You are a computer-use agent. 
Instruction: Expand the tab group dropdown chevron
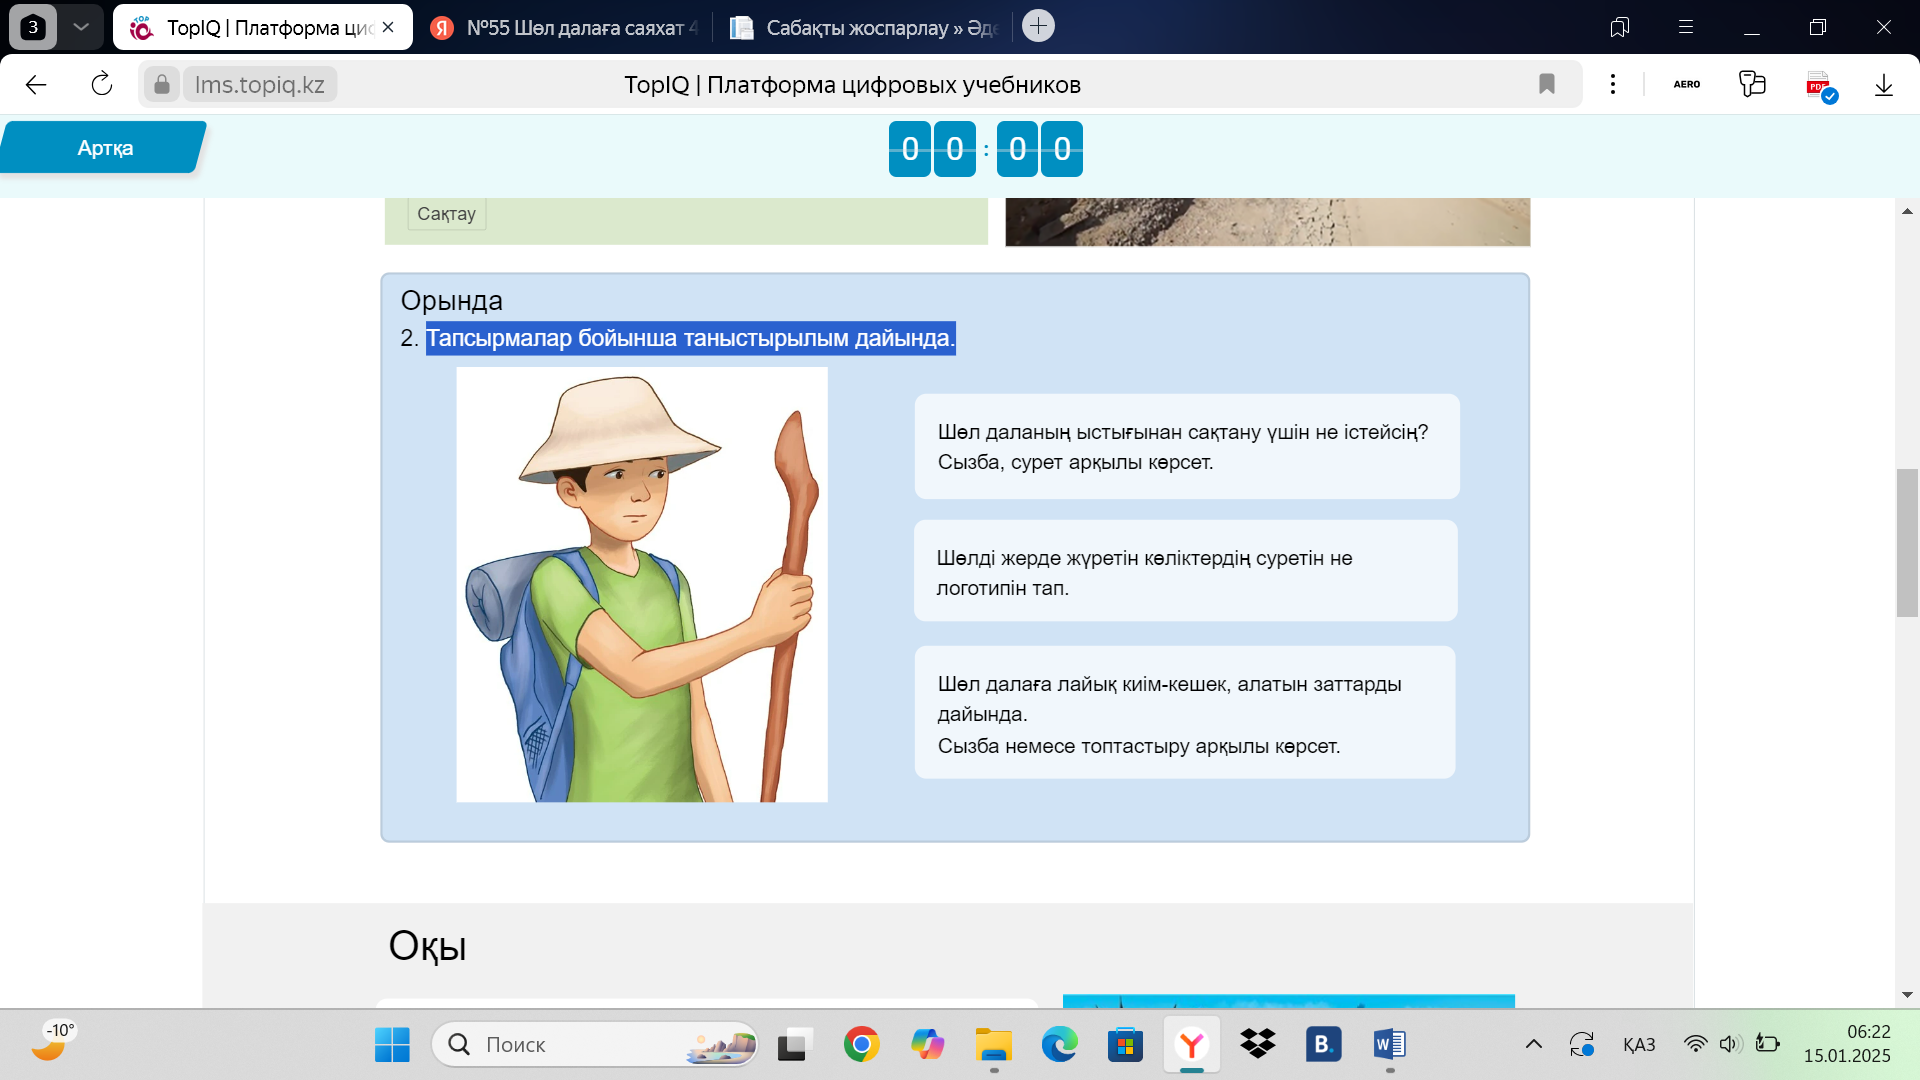[x=81, y=27]
